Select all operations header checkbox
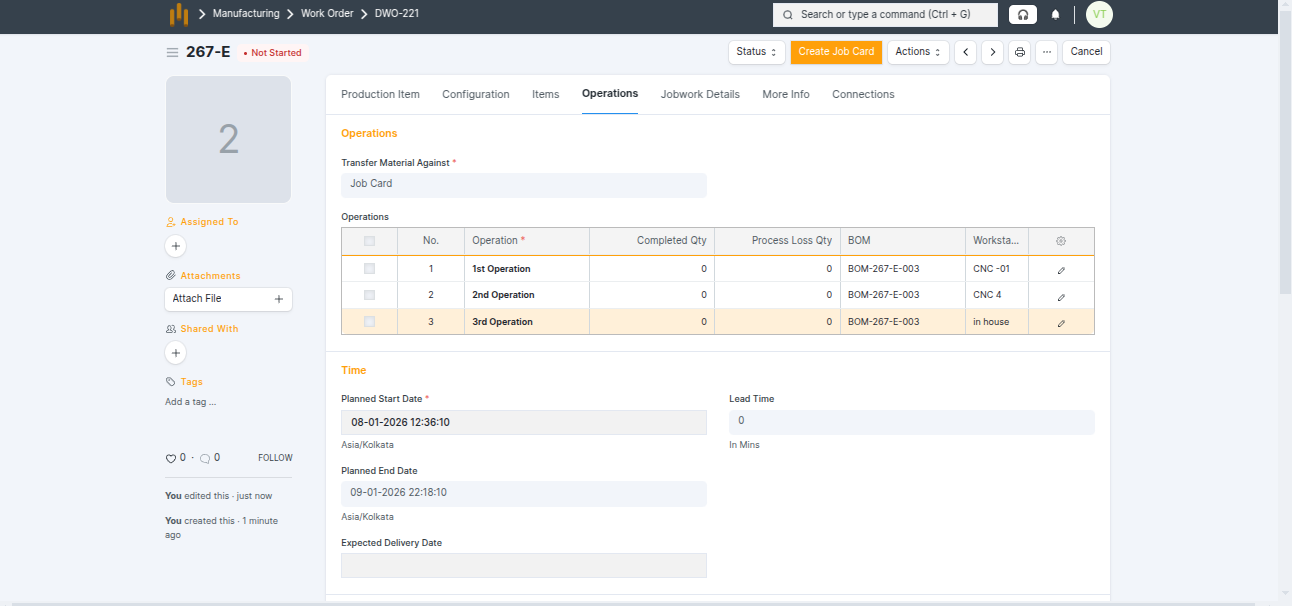Viewport: 1292px width, 606px height. tap(369, 241)
